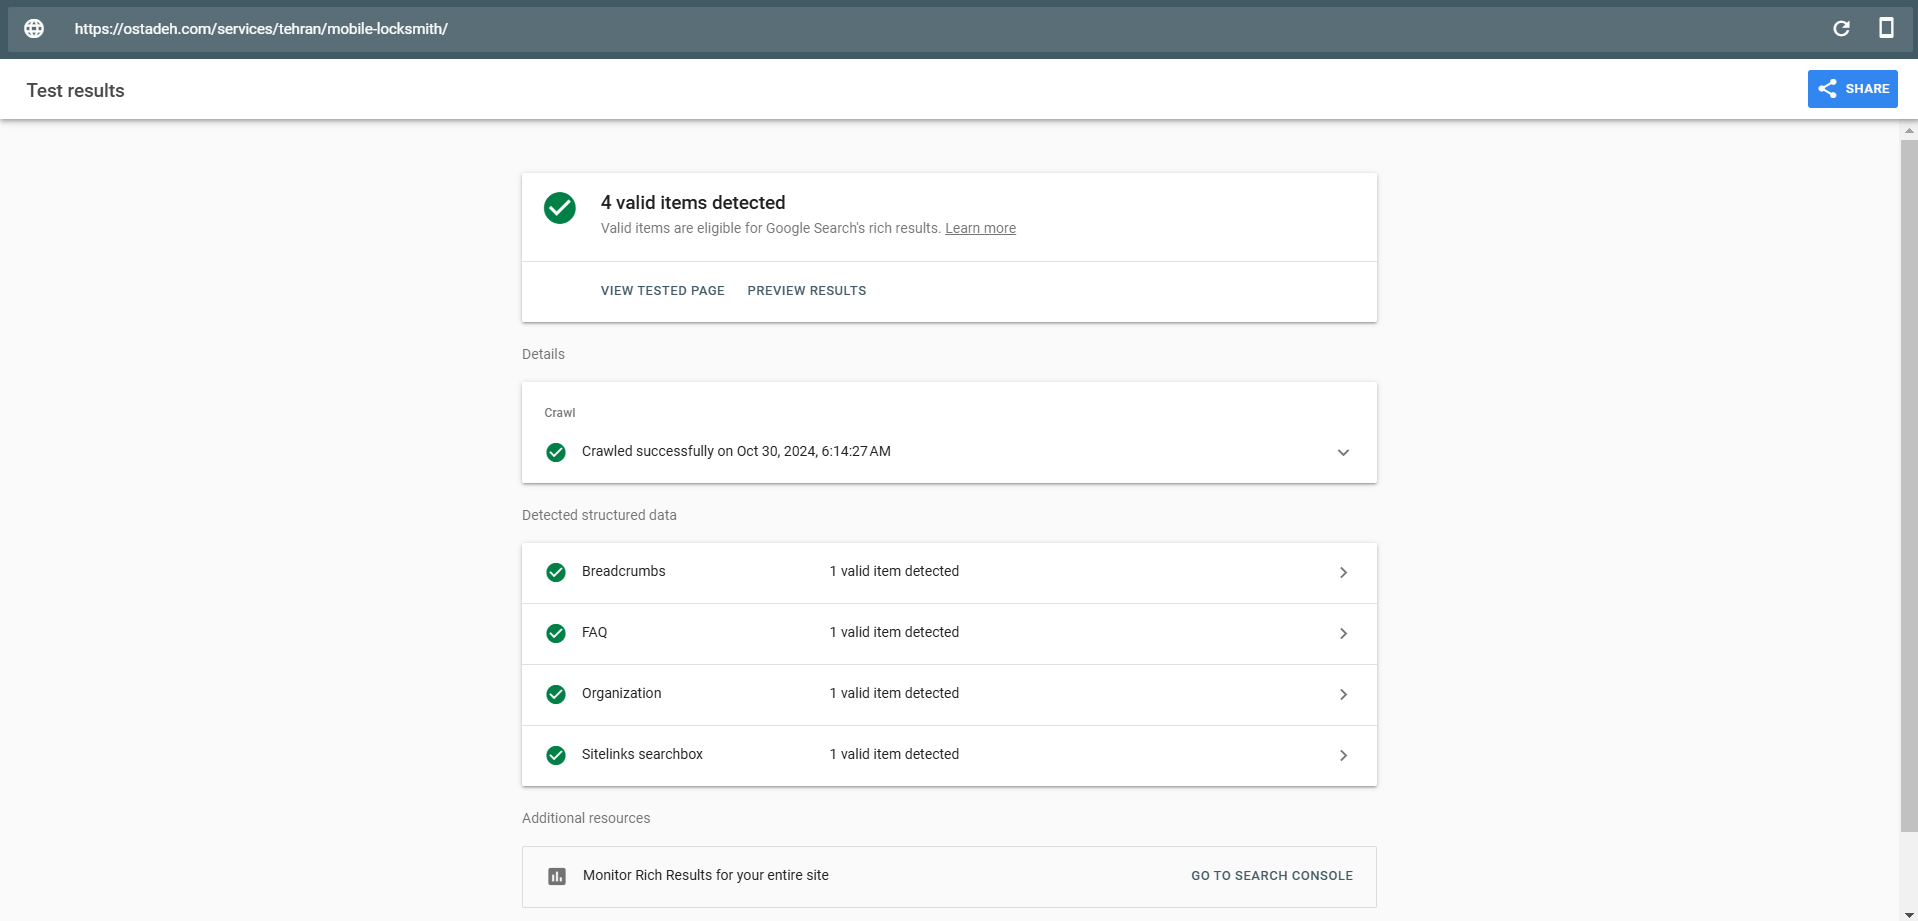The image size is (1918, 921).
Task: Click the globe icon beside the URL
Action: [34, 29]
